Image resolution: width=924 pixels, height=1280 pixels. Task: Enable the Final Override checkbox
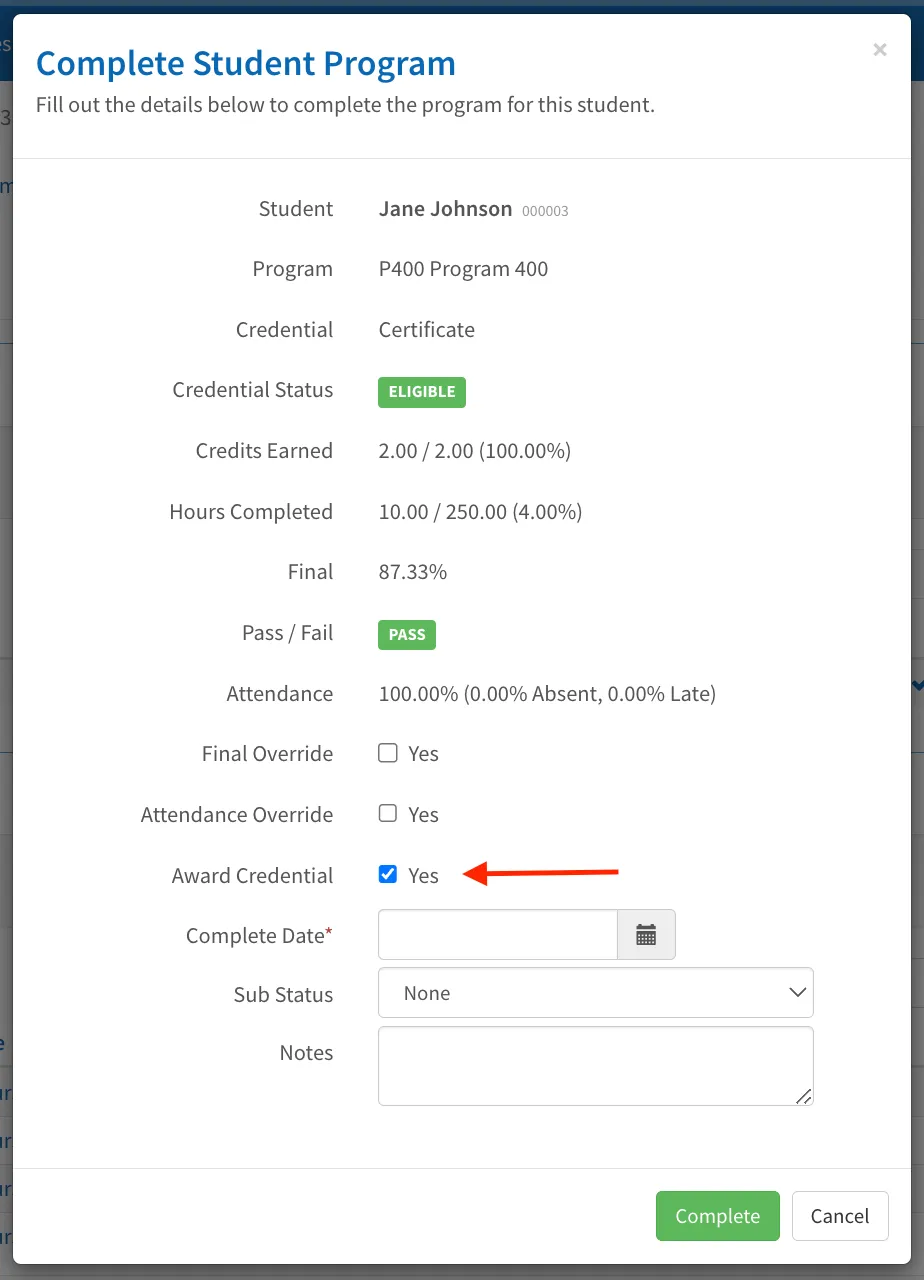point(388,753)
